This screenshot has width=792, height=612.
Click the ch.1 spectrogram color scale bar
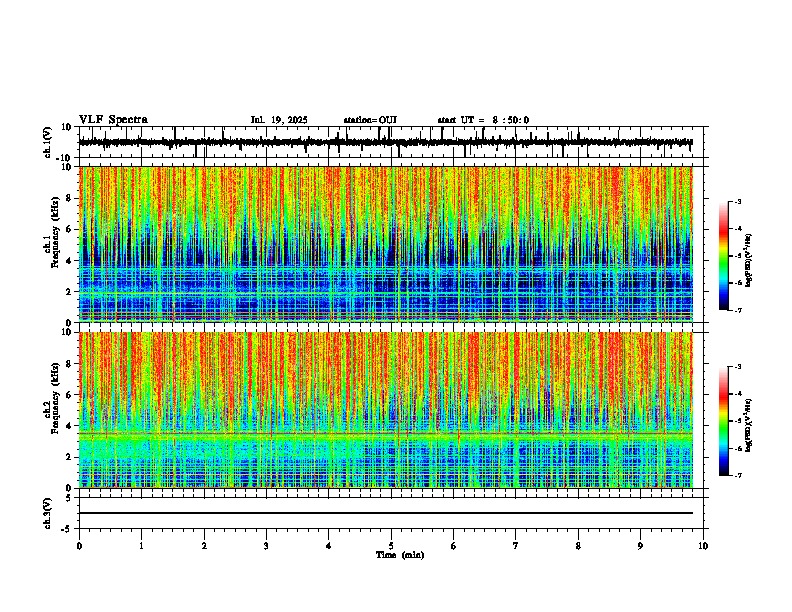pos(724,256)
